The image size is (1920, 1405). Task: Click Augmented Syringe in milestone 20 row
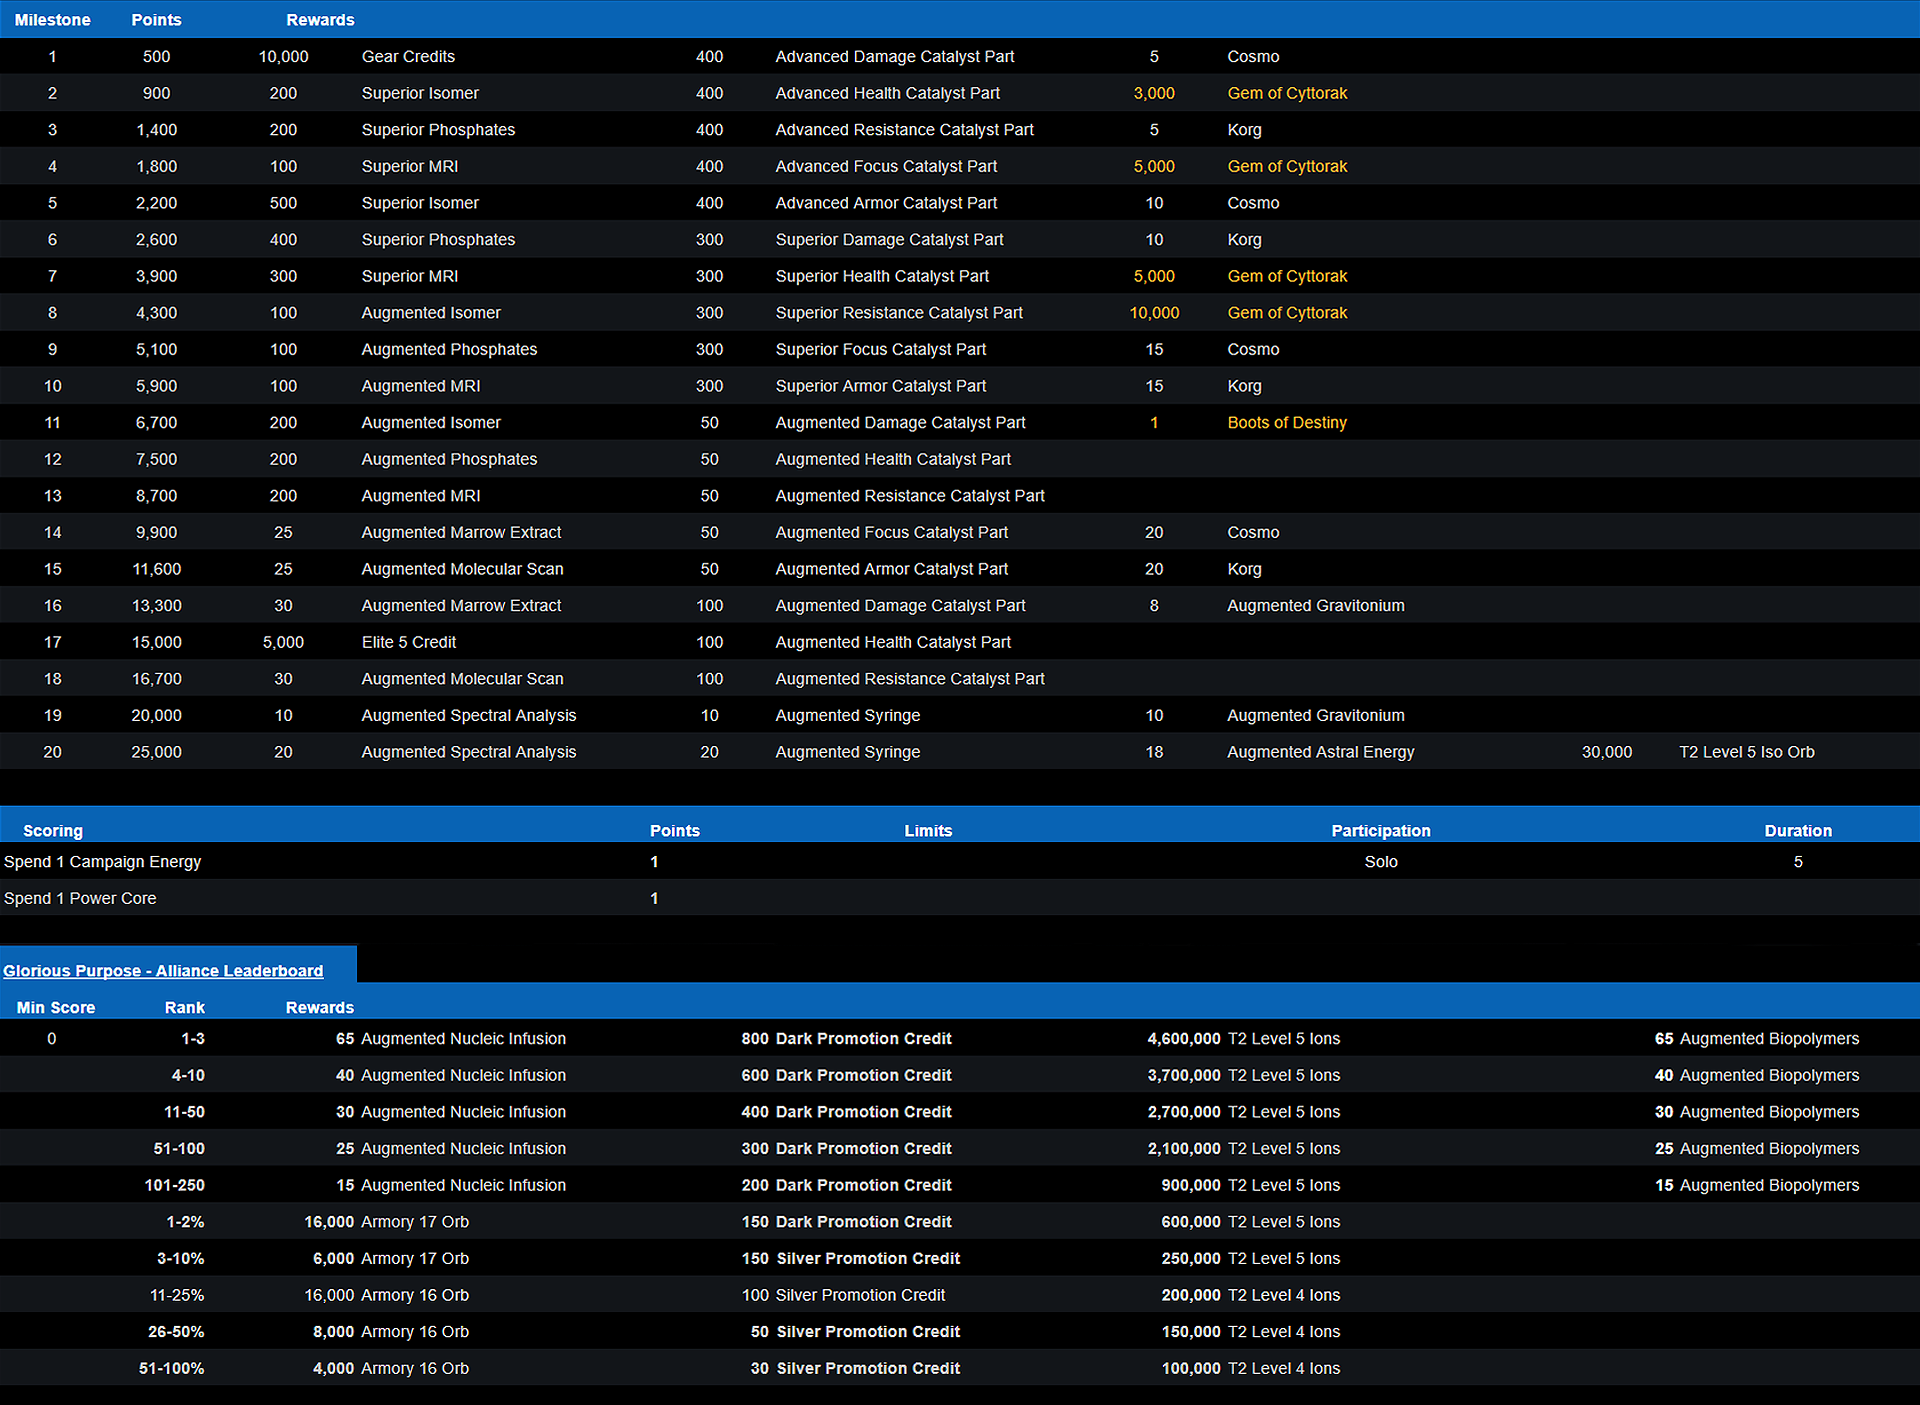(847, 752)
